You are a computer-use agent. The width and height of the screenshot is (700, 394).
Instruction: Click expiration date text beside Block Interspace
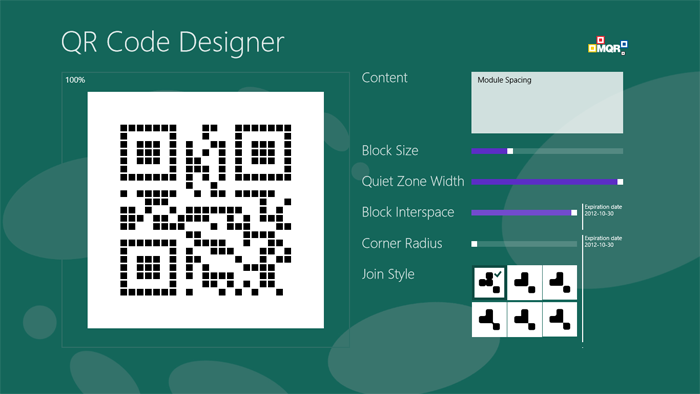603,210
